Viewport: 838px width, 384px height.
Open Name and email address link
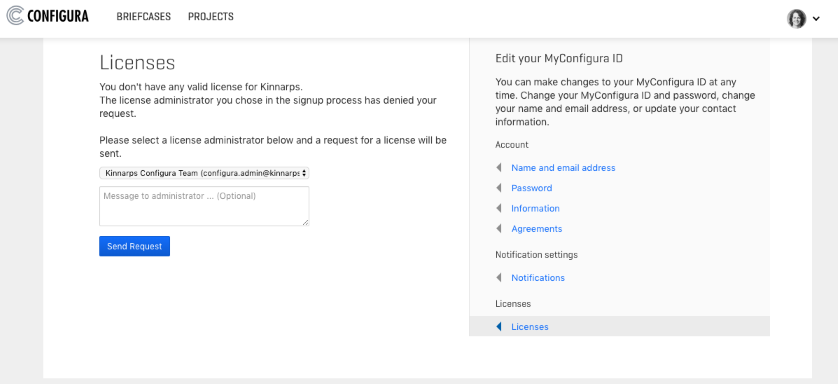563,168
